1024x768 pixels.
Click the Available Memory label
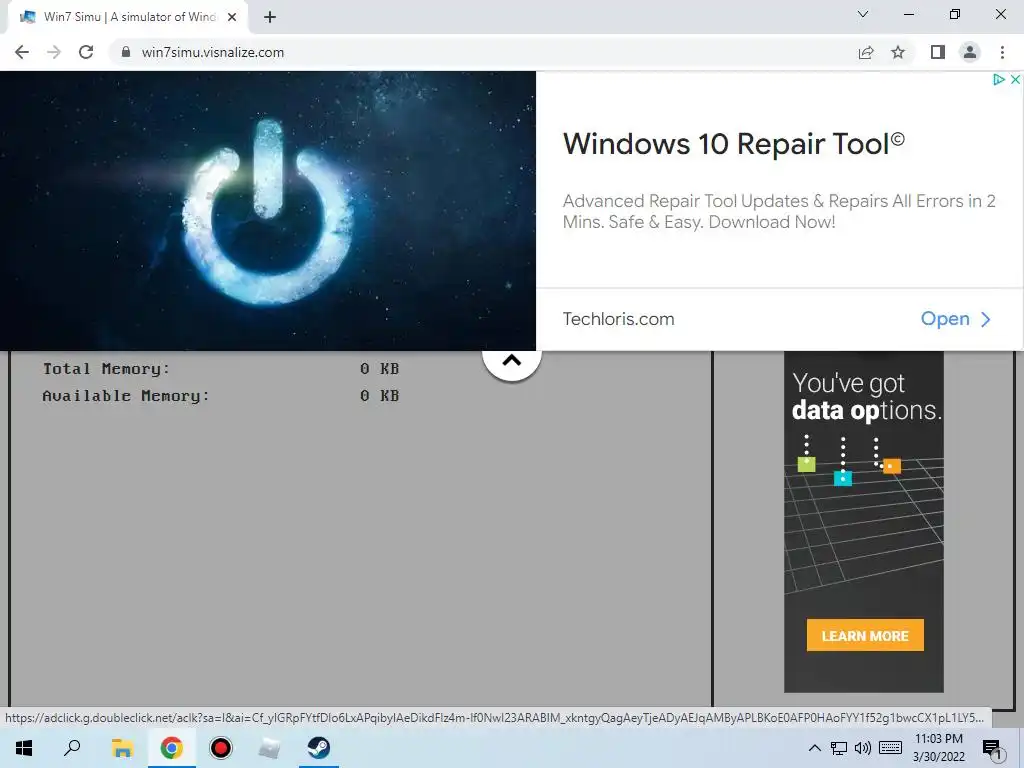(x=126, y=396)
